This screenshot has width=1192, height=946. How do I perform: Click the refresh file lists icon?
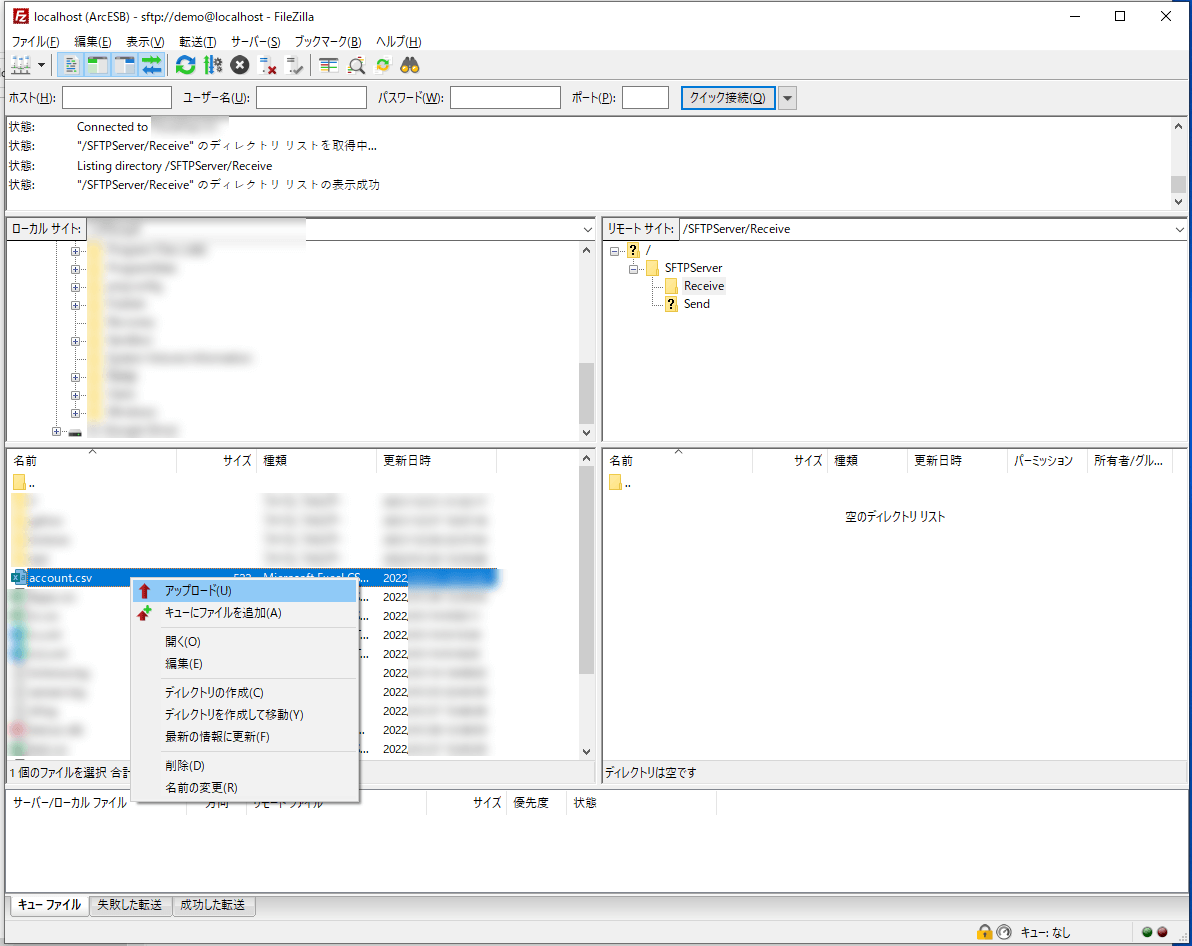tap(185, 65)
